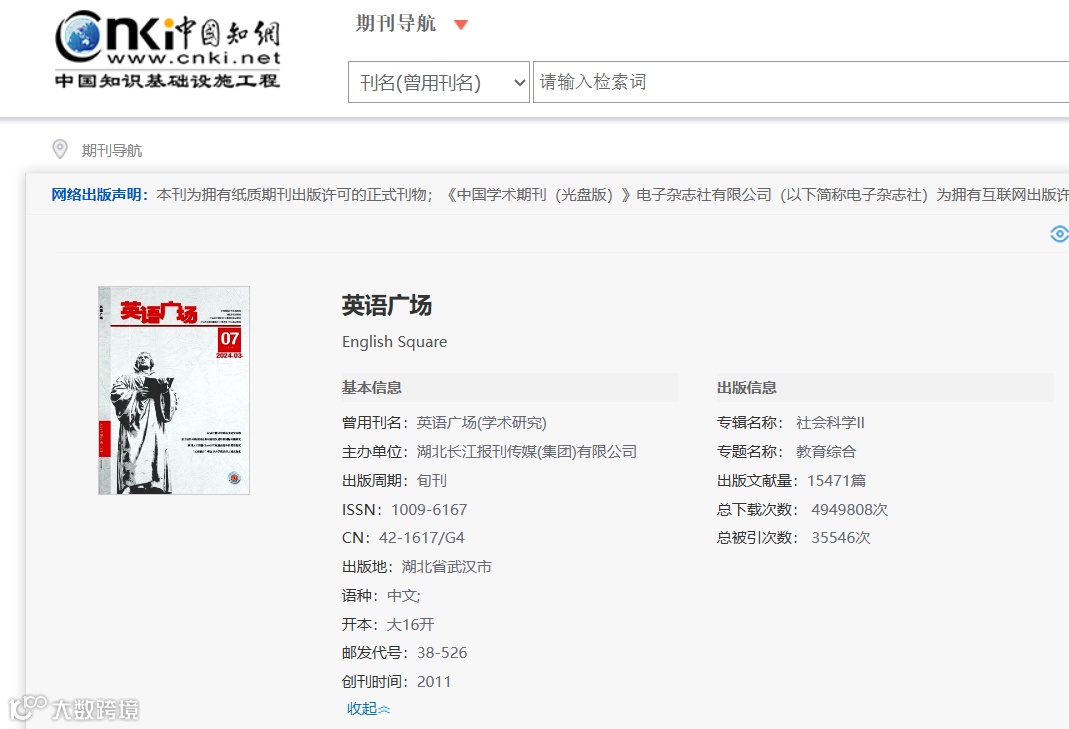Click the 大16开 format value
This screenshot has width=1069, height=729.
(x=410, y=625)
